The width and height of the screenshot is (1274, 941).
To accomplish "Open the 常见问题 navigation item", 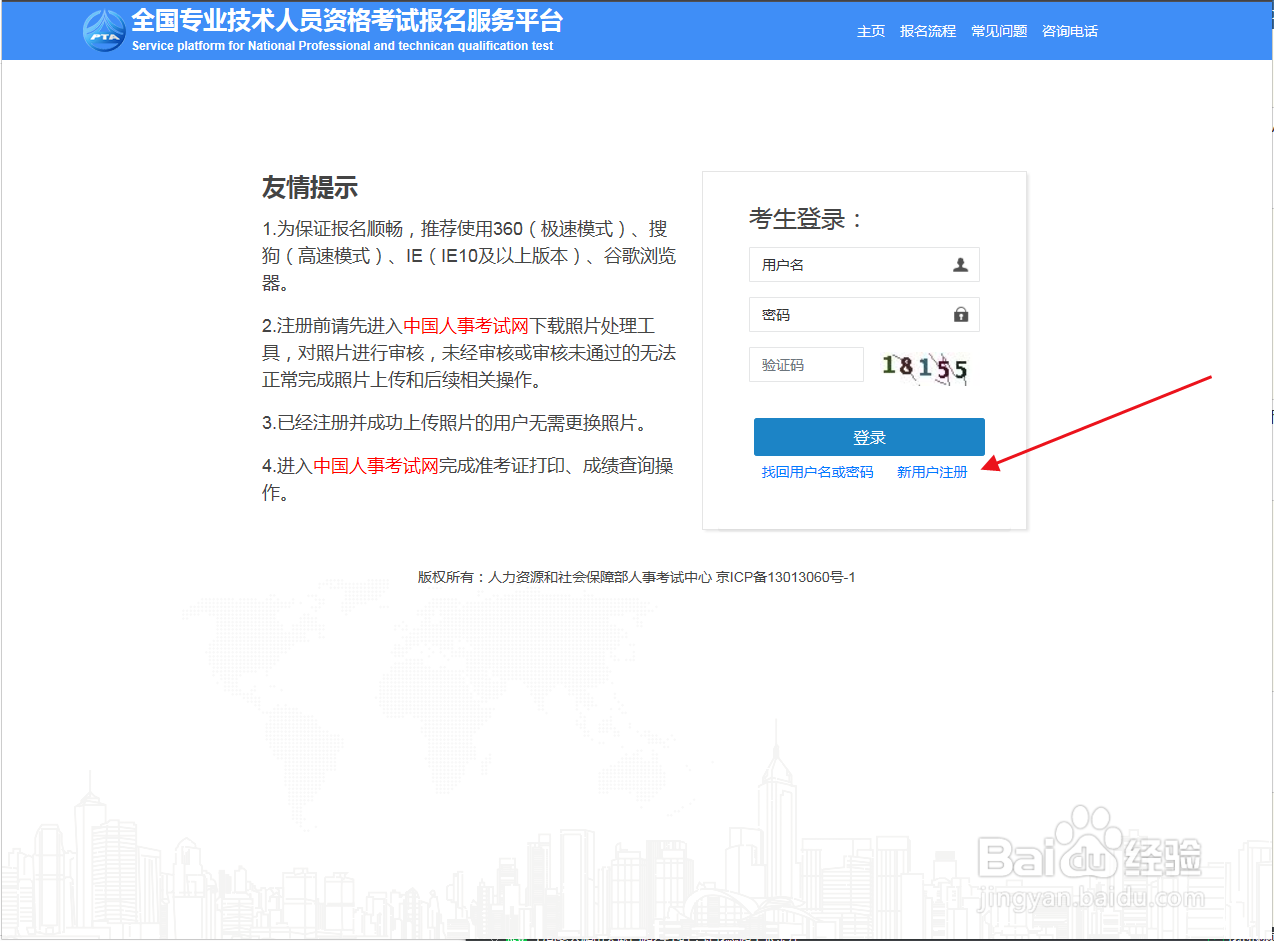I will tap(998, 31).
